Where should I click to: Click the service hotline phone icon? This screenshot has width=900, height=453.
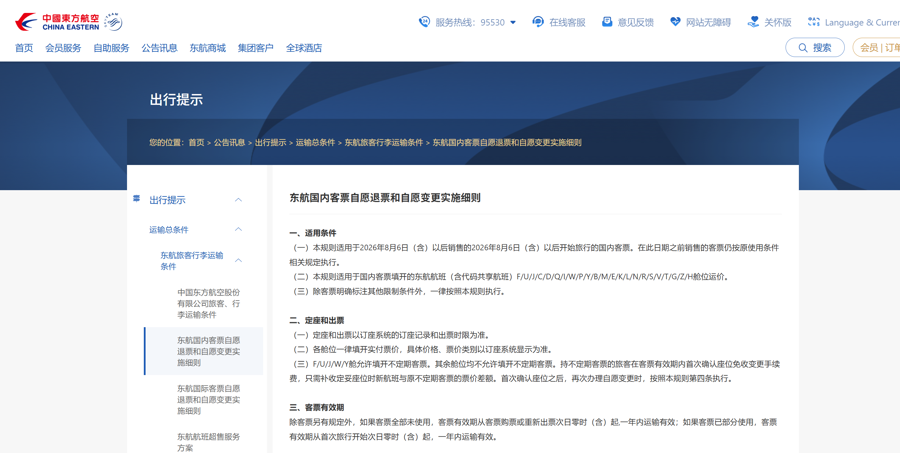[424, 22]
